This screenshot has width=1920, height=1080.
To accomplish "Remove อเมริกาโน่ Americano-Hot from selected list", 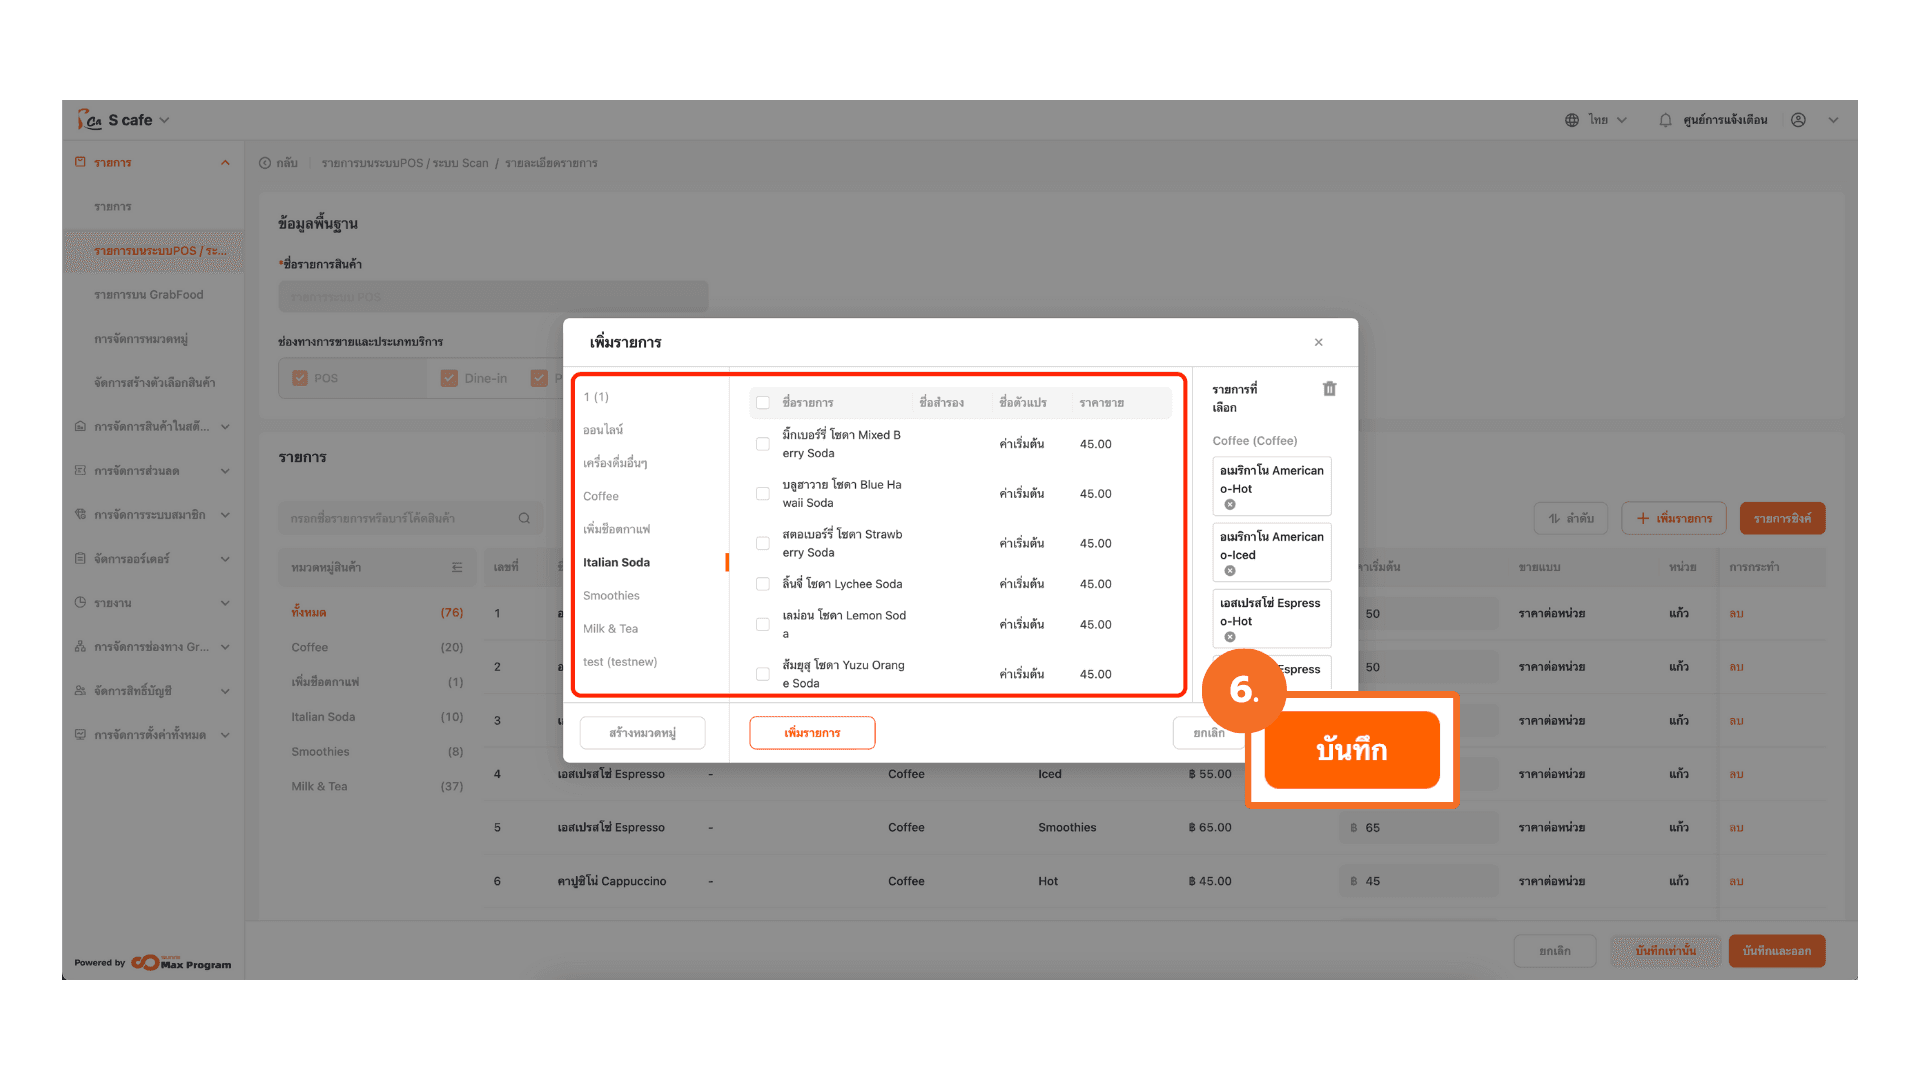I will pyautogui.click(x=1230, y=505).
